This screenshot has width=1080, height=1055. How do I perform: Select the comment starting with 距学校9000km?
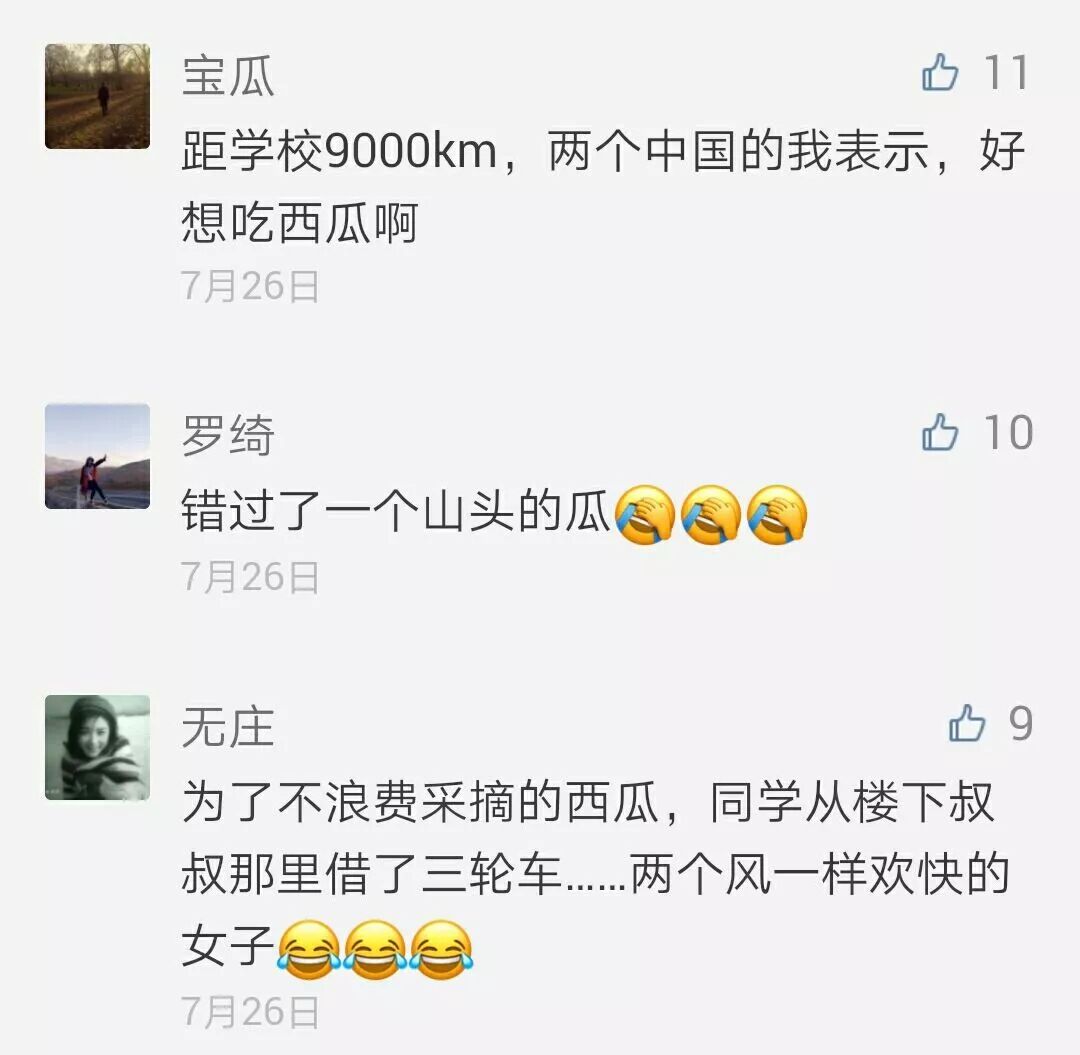(x=603, y=187)
